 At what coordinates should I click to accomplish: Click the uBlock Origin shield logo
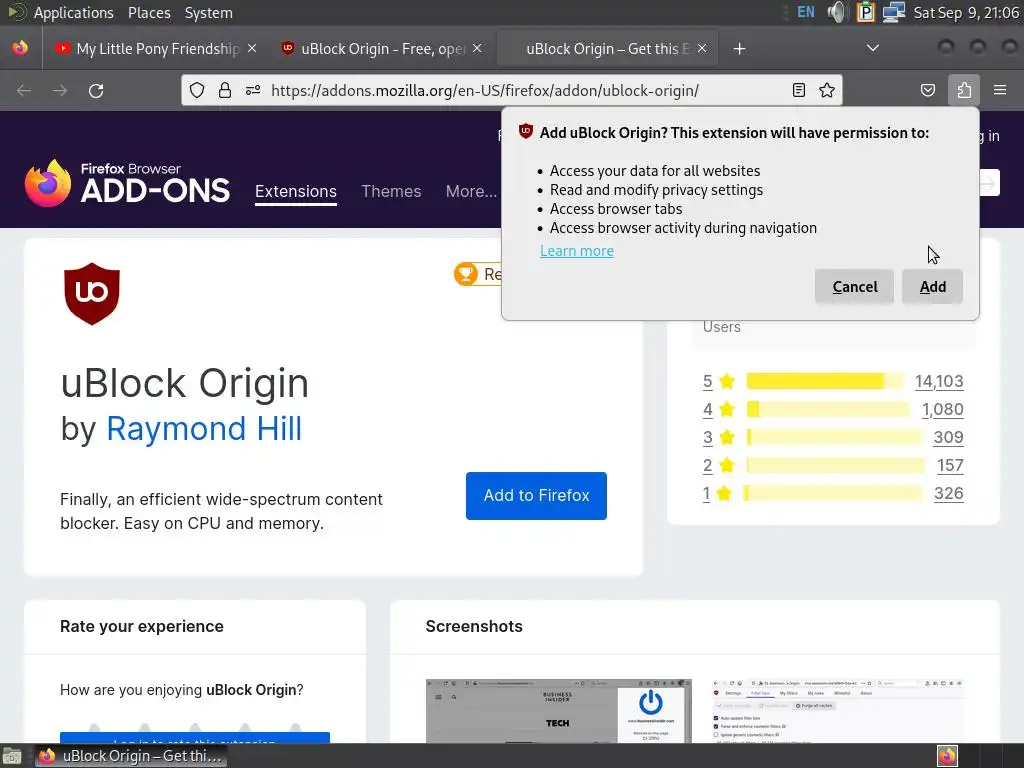(92, 294)
